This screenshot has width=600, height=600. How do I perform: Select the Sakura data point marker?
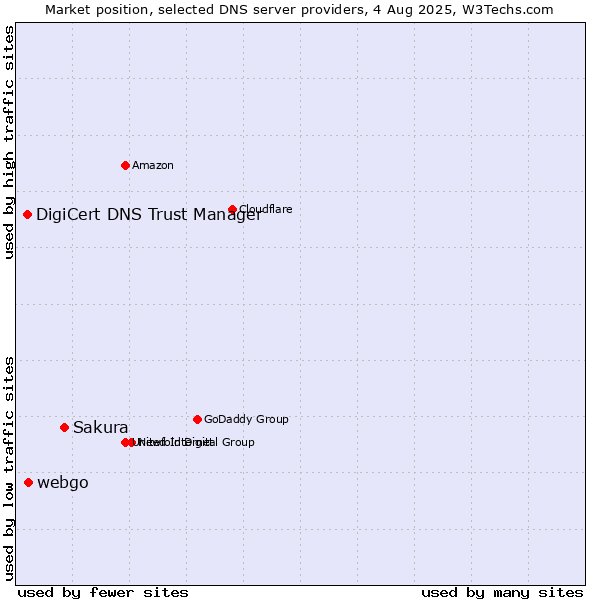(x=64, y=427)
